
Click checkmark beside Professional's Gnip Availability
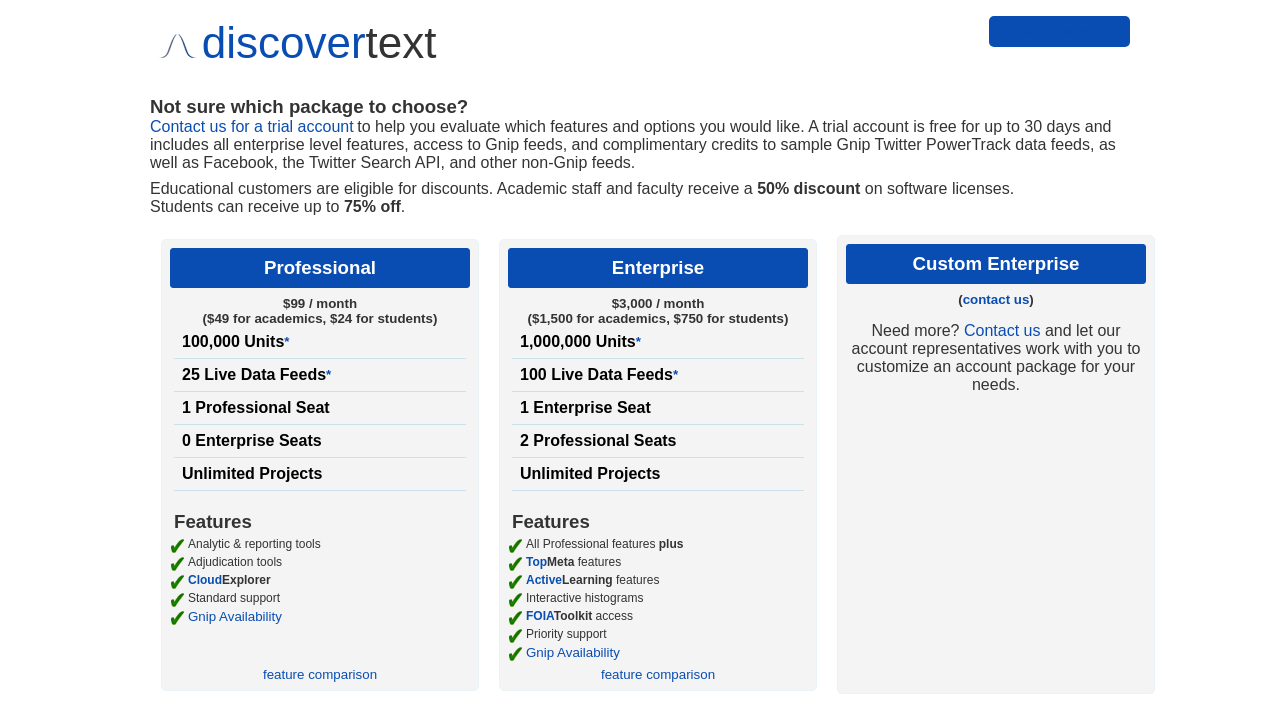pyautogui.click(x=177, y=618)
